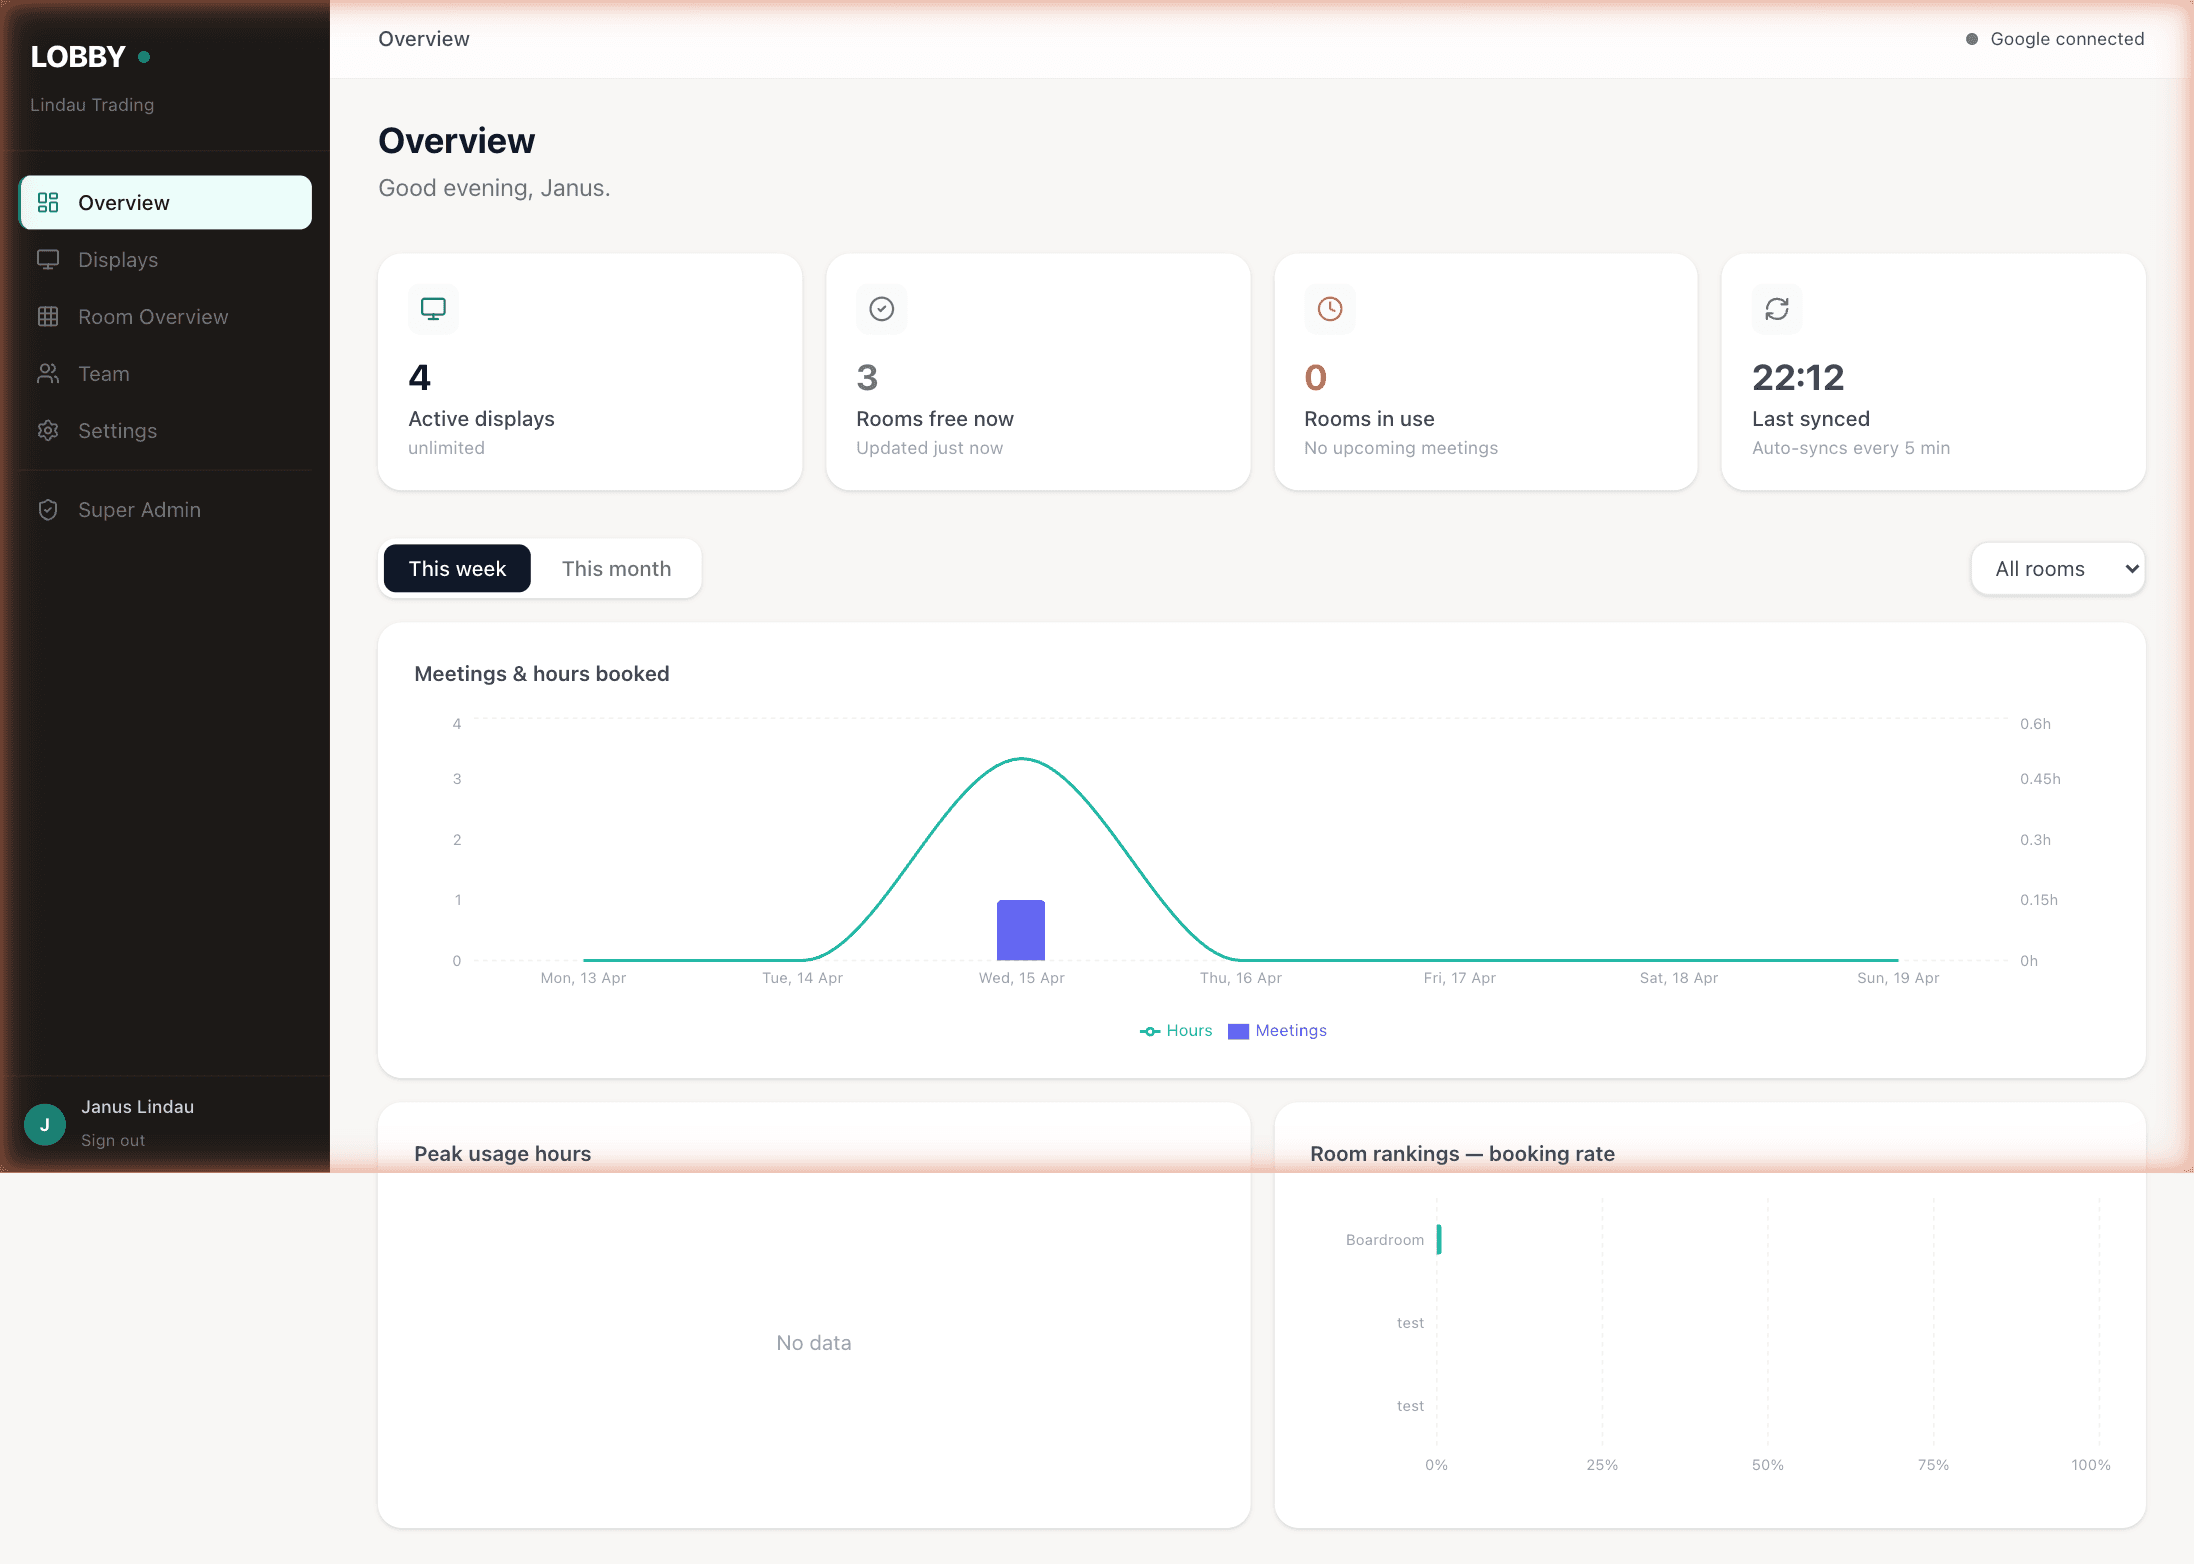Select the This week tab

click(457, 568)
